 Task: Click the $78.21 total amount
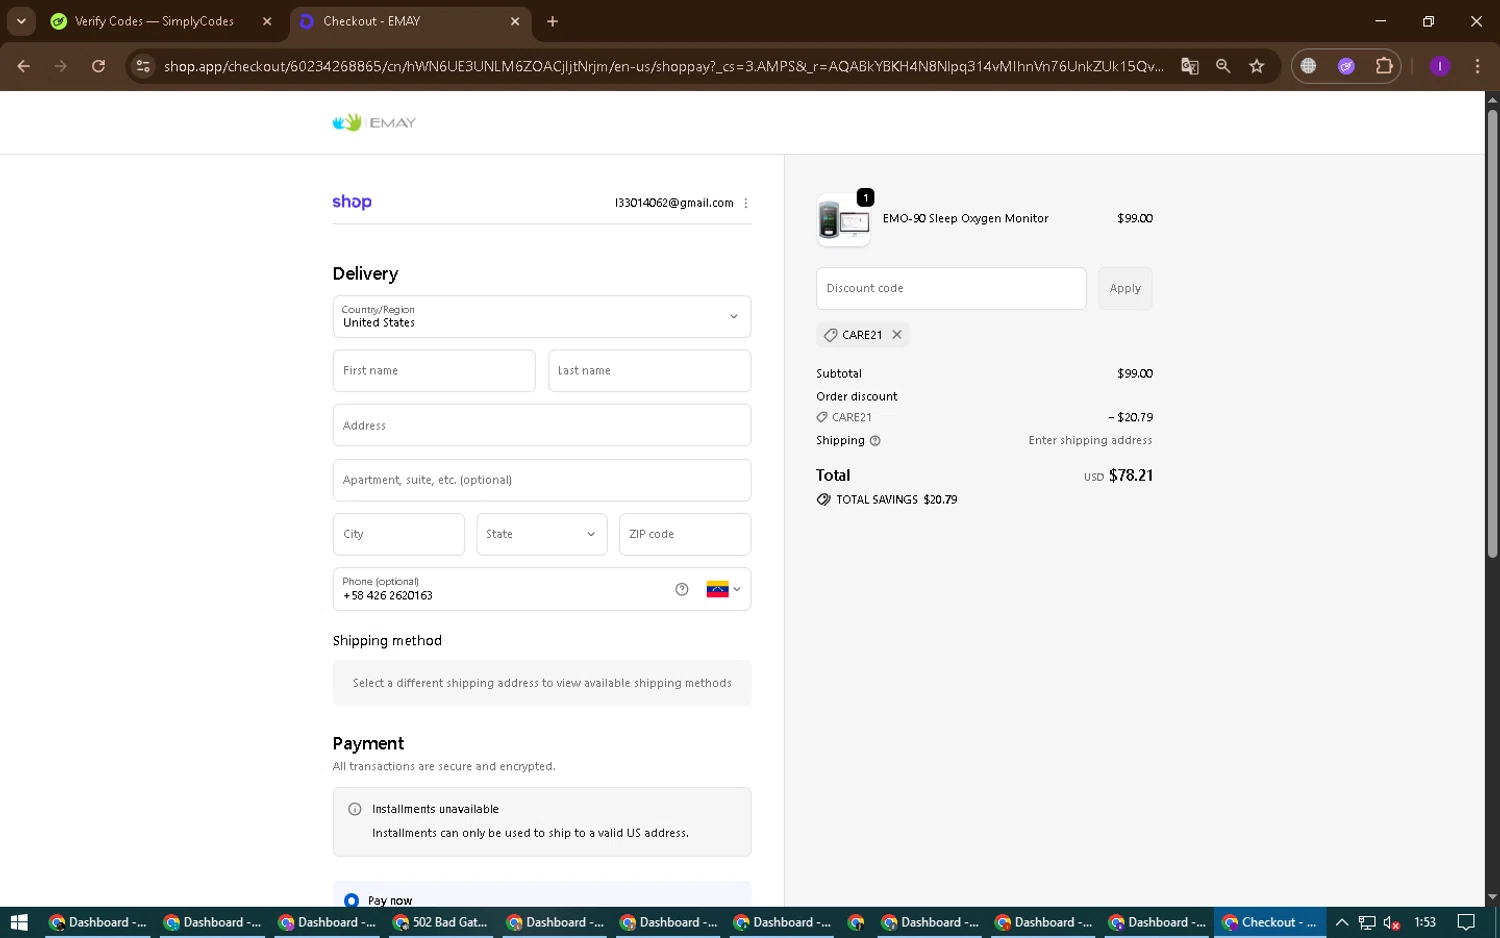[1131, 476]
